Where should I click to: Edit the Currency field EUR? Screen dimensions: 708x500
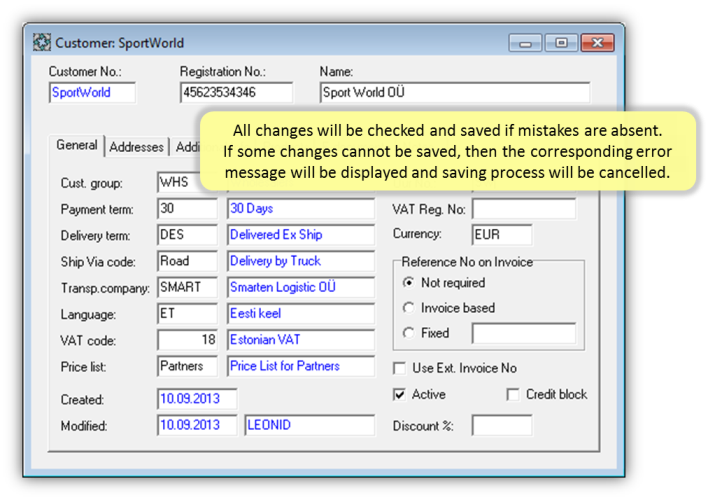coord(502,235)
